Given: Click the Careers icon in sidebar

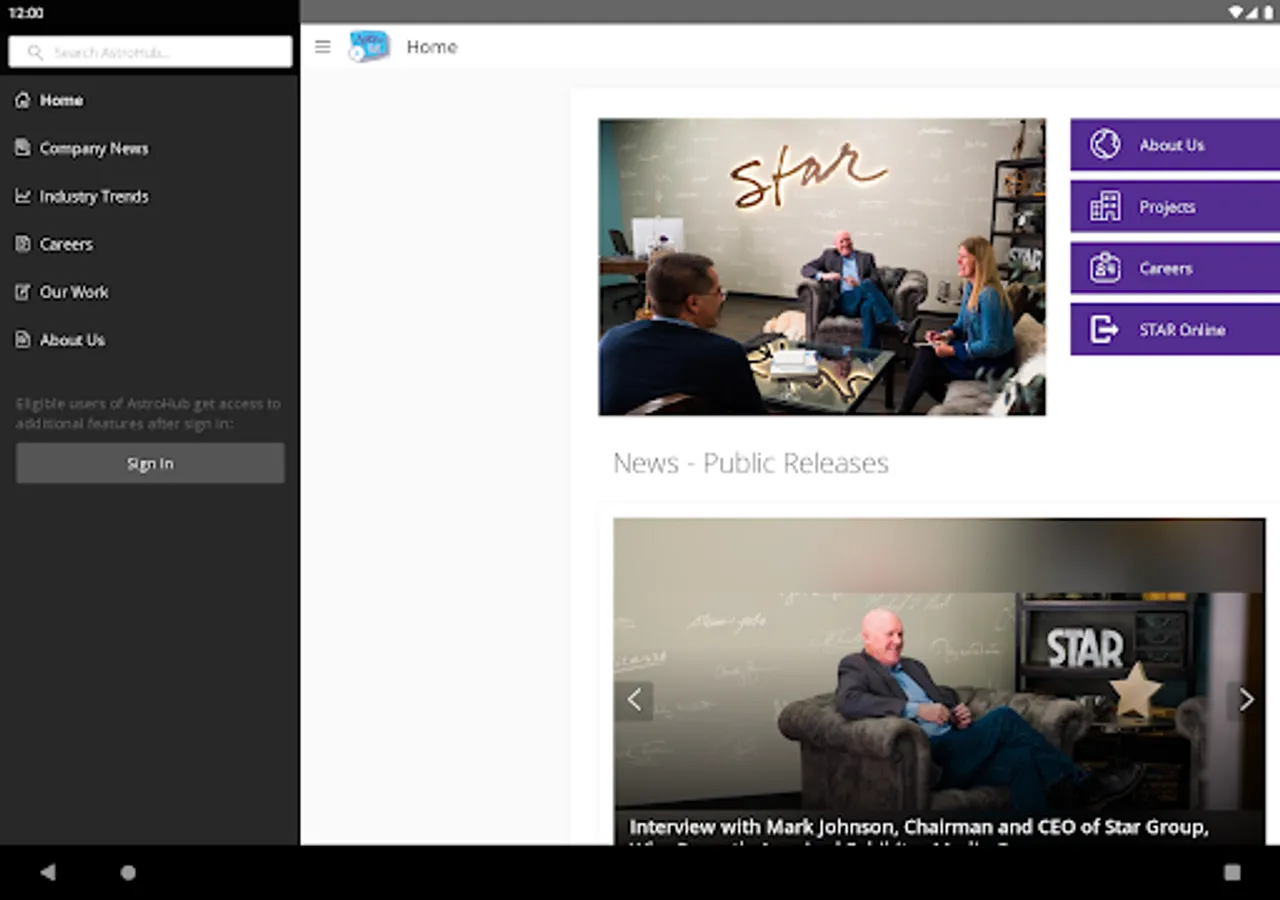Looking at the screenshot, I should tap(23, 244).
